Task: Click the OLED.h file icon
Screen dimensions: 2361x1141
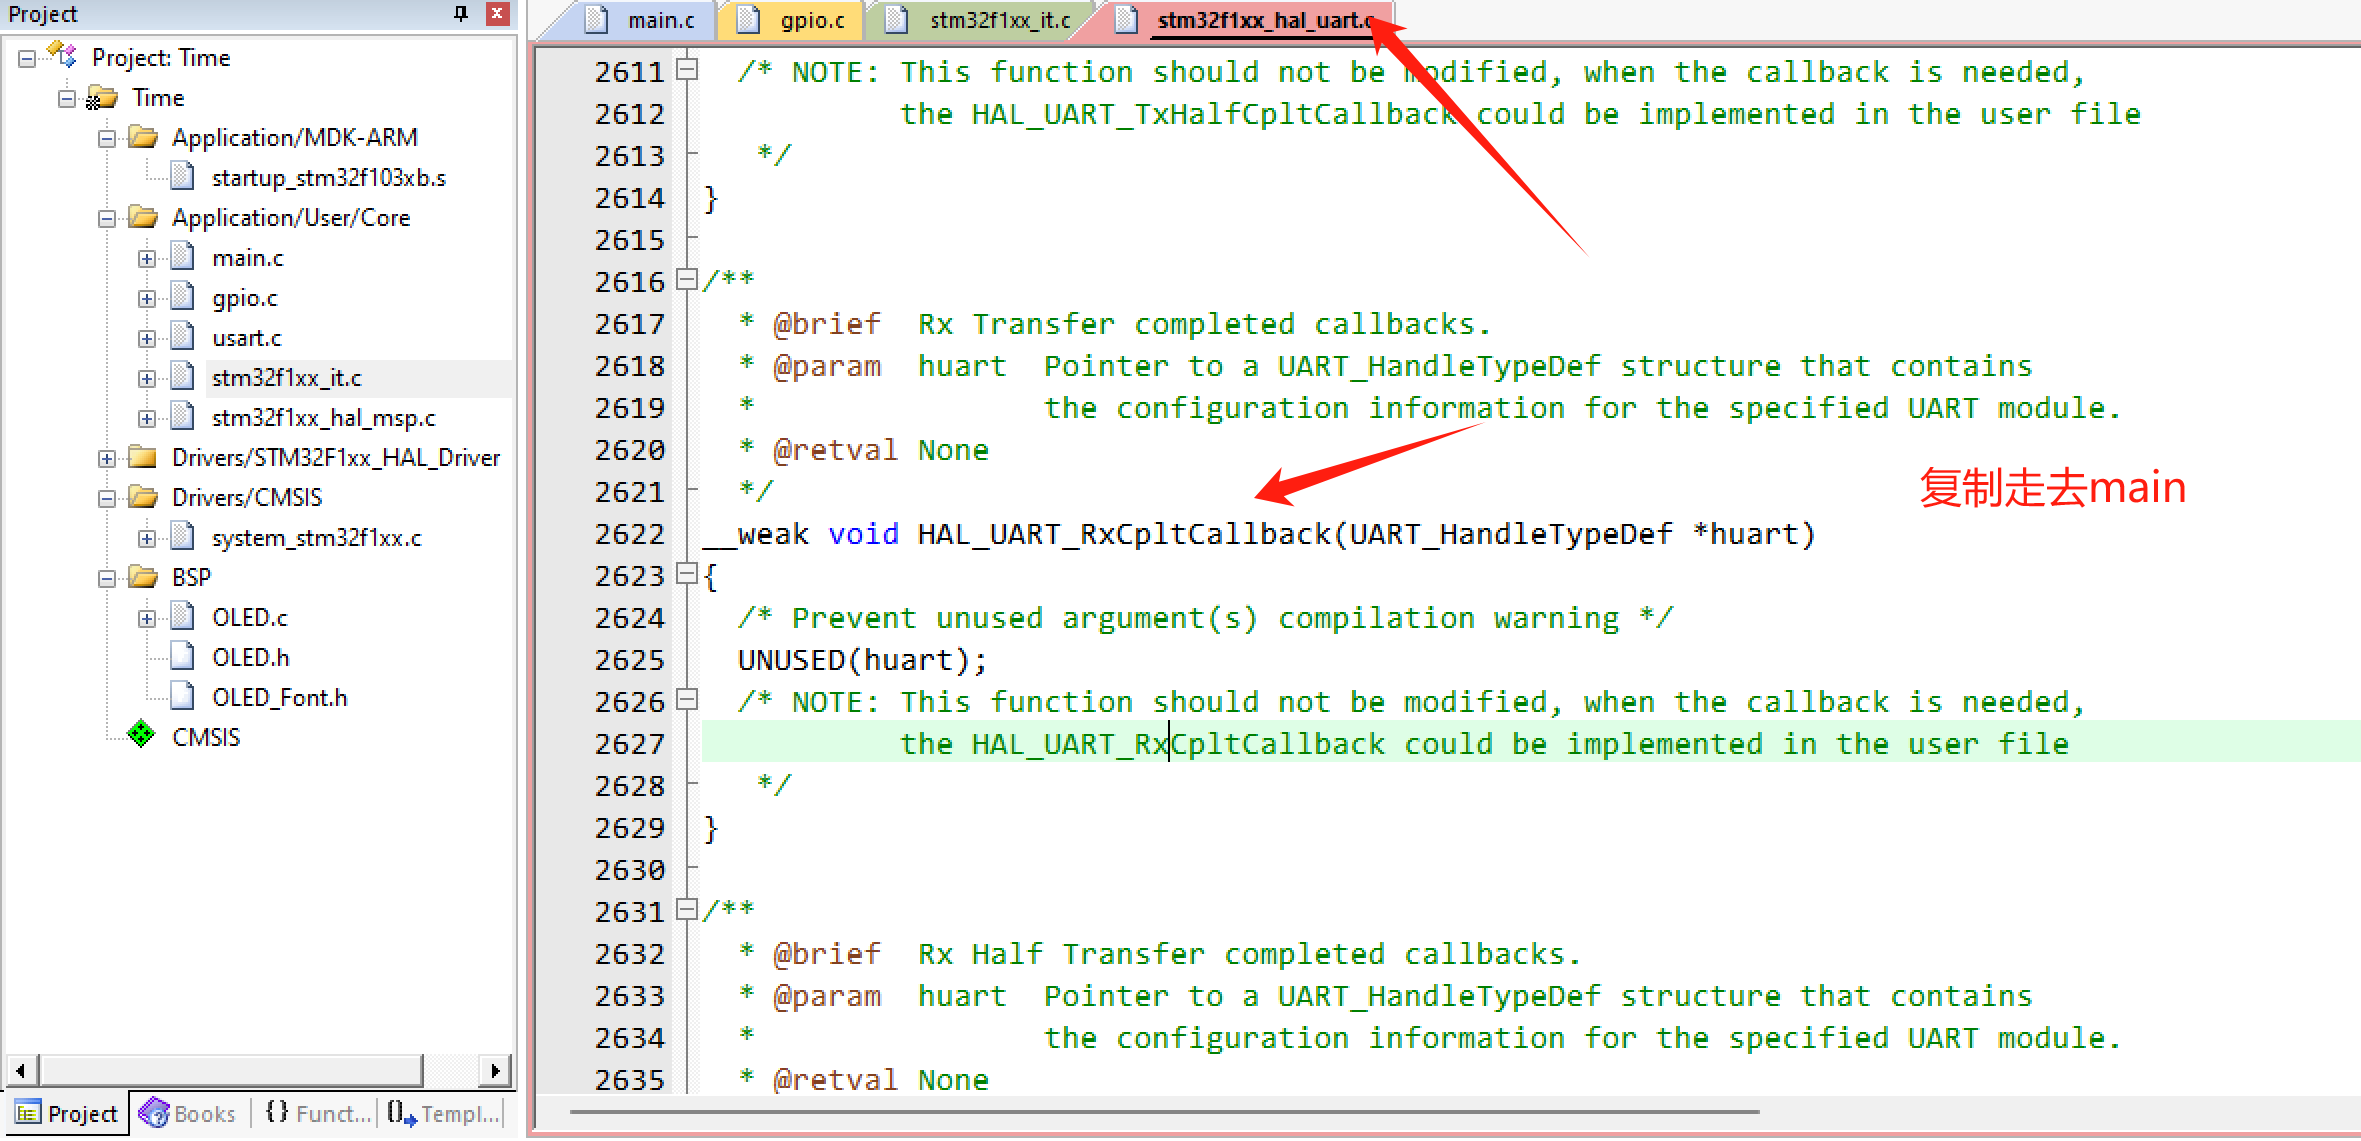Action: [182, 656]
